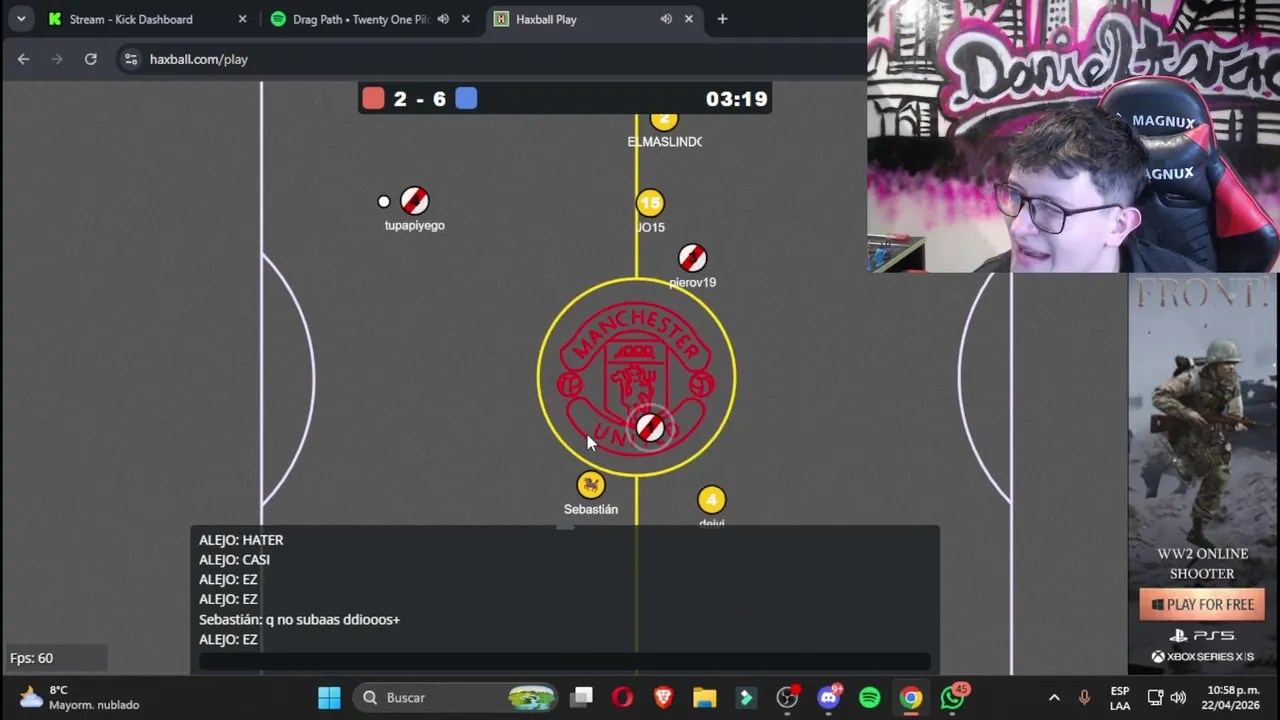Open WhatsApp from the taskbar
The image size is (1280, 720).
(x=953, y=697)
